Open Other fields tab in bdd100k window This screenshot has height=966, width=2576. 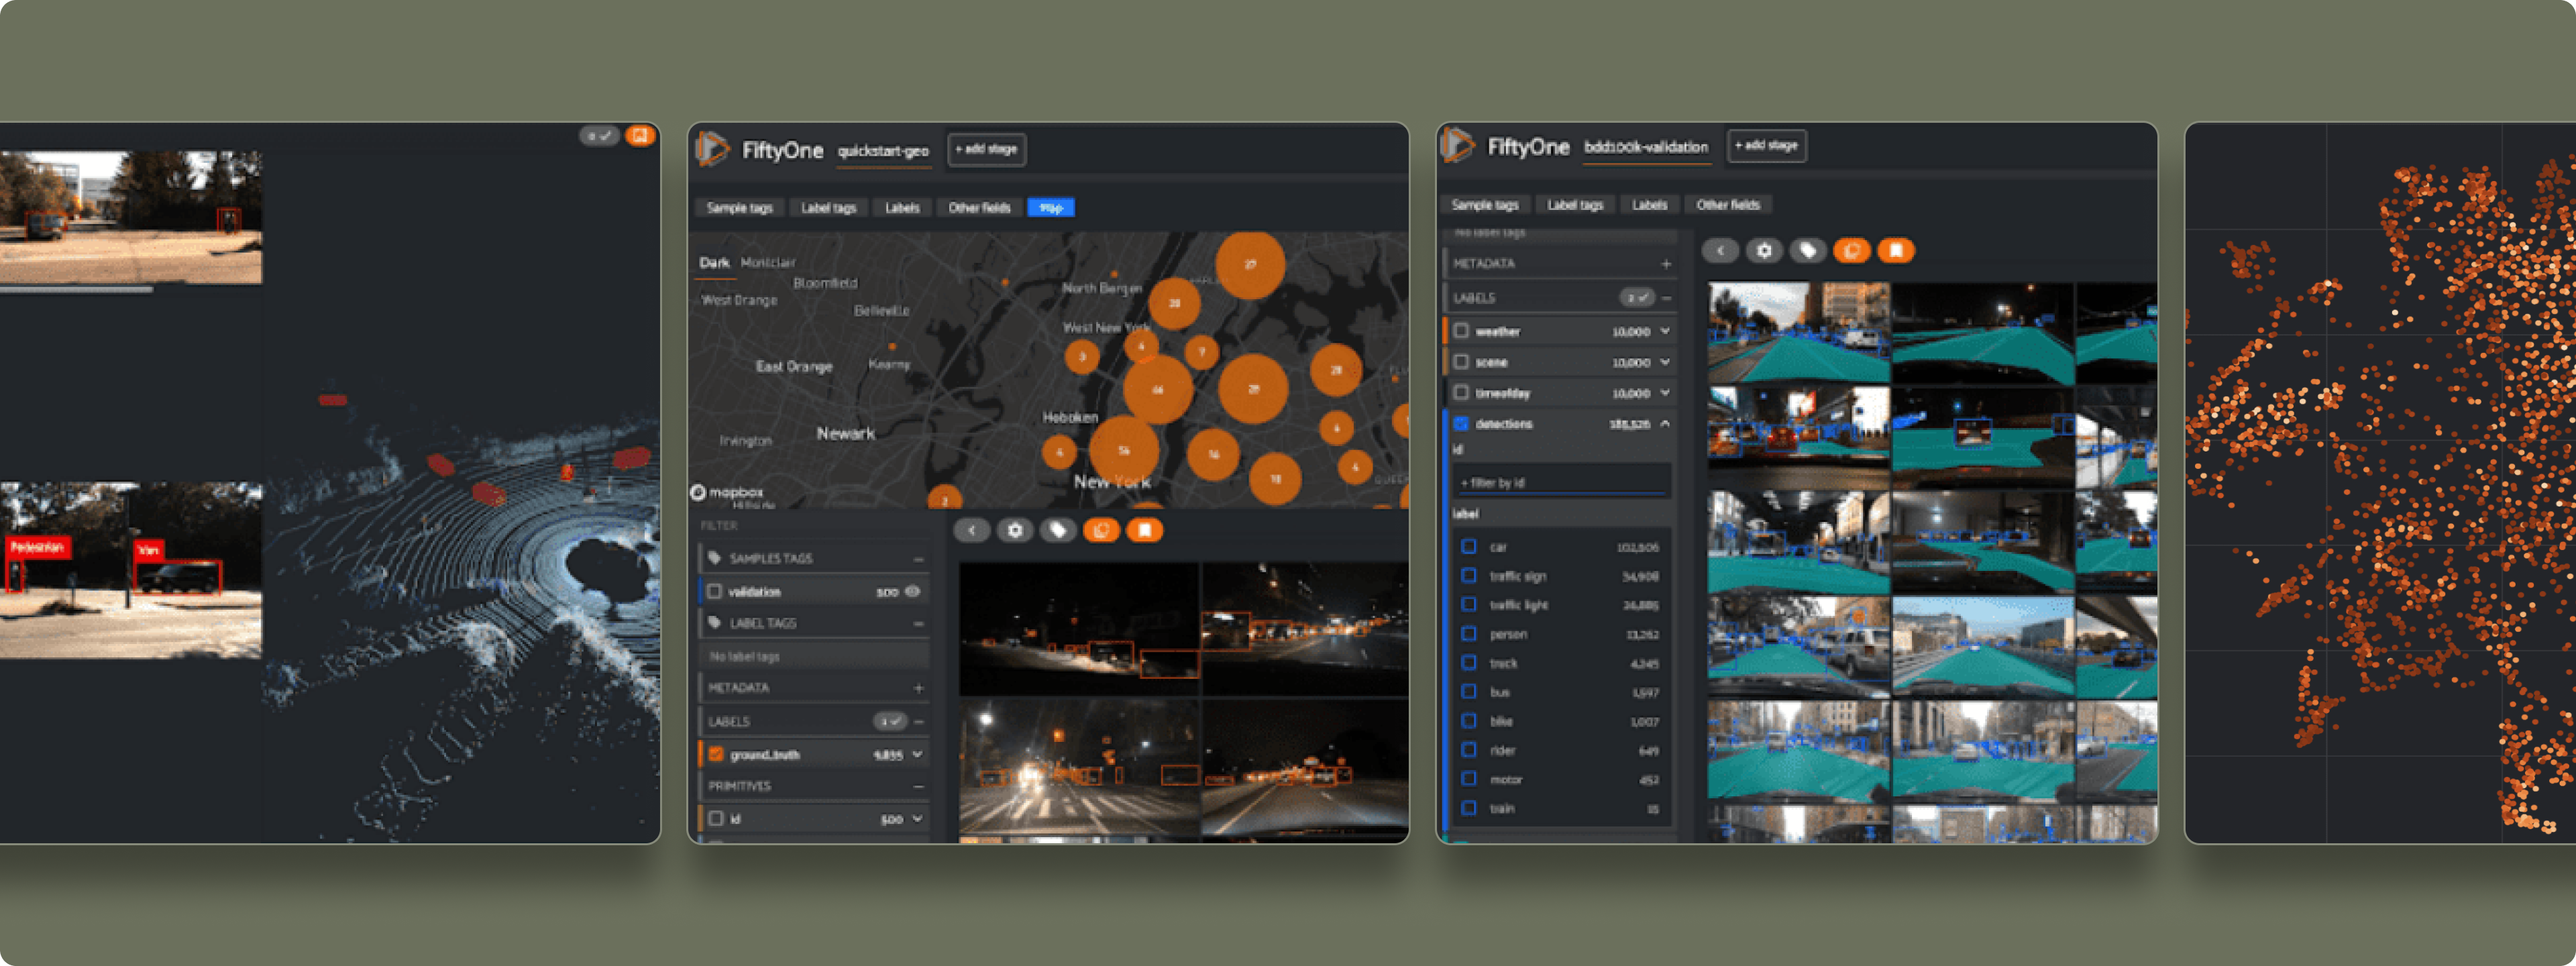[x=1727, y=205]
